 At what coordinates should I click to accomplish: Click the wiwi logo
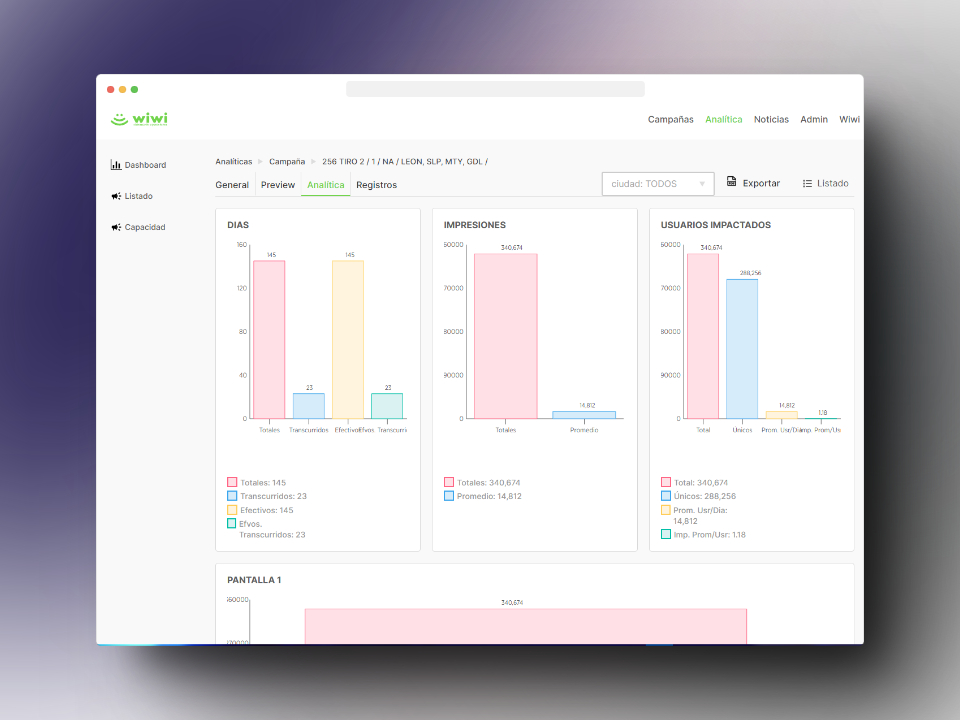click(x=139, y=119)
